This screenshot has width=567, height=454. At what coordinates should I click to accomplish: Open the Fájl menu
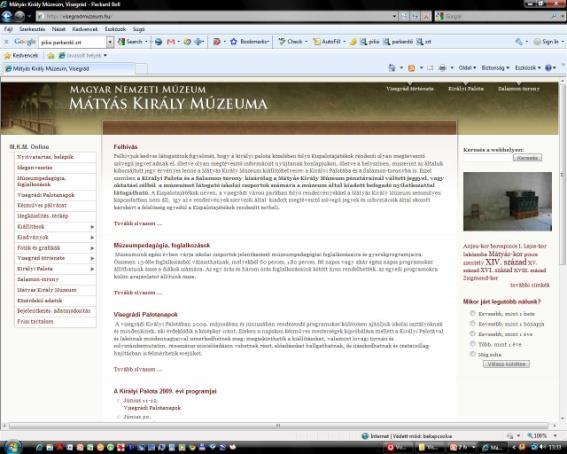pyautogui.click(x=8, y=29)
